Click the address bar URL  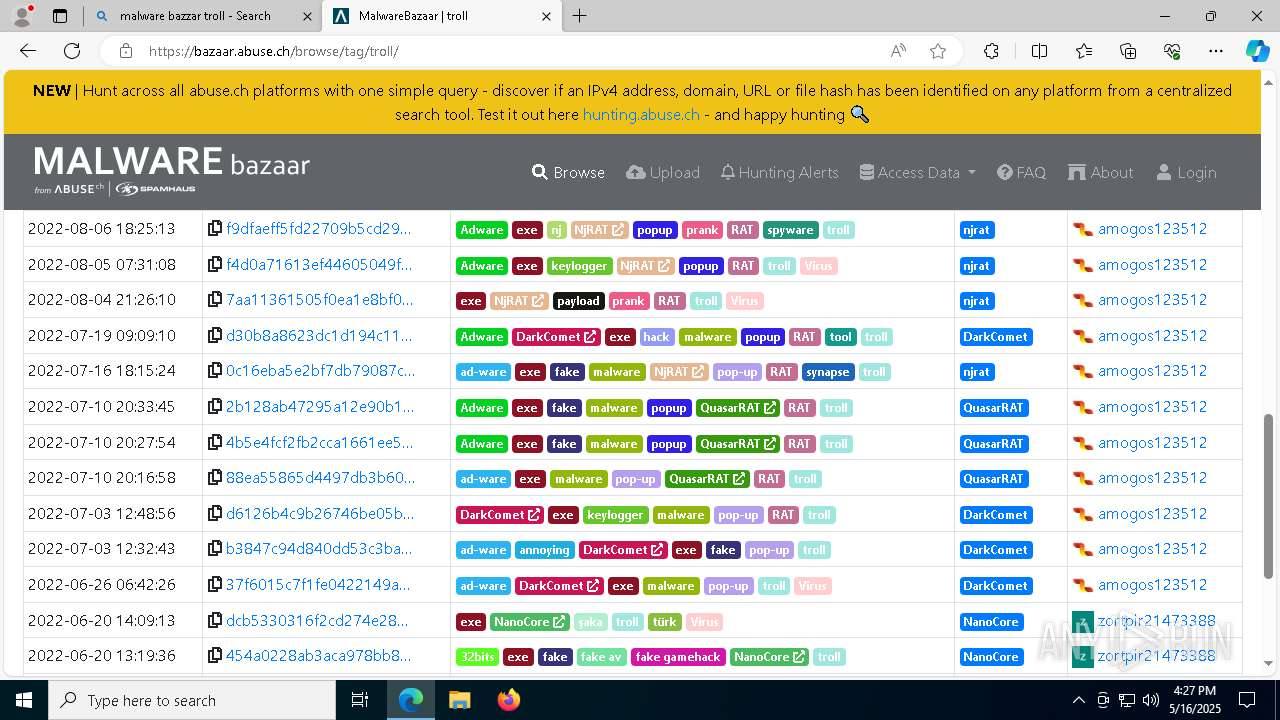pos(274,51)
